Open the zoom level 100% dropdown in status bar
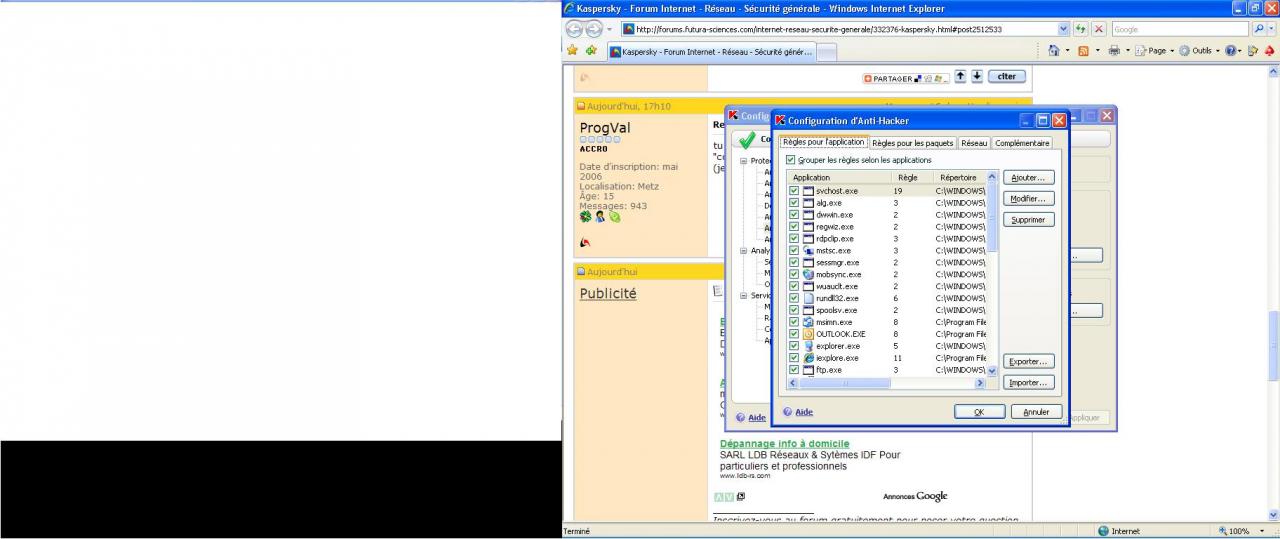 click(1261, 531)
